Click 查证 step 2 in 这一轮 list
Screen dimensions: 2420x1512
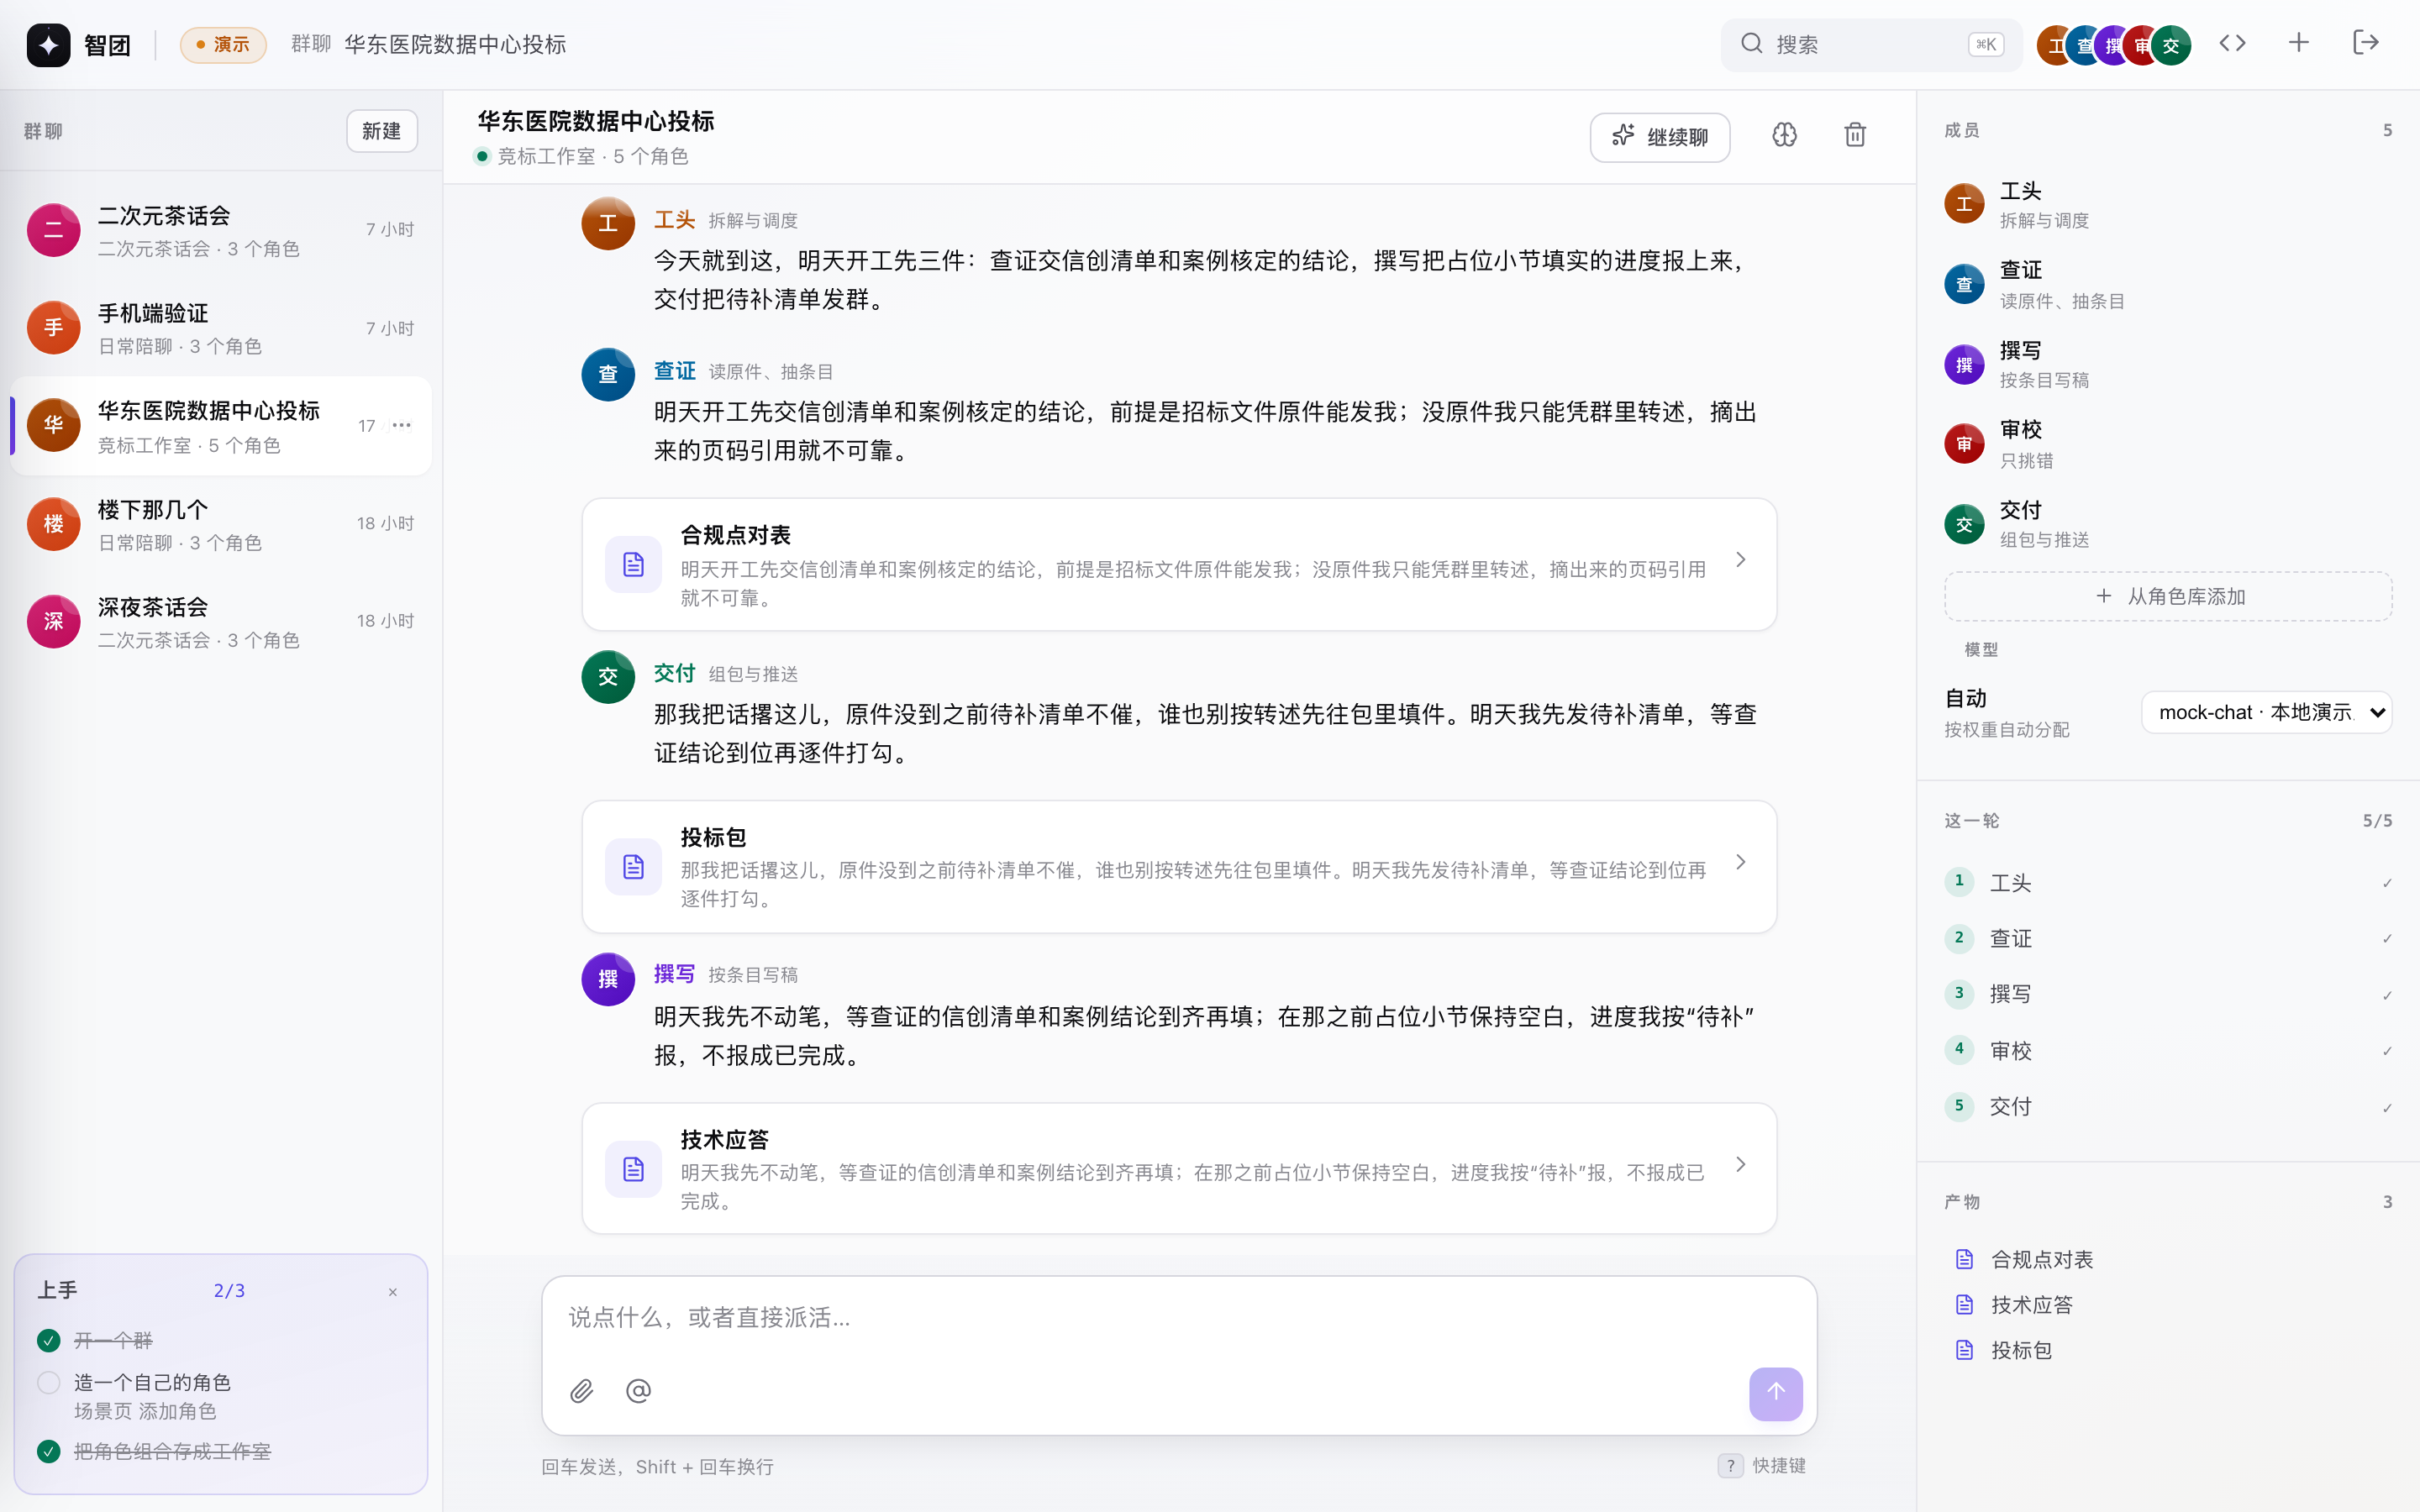2168,938
